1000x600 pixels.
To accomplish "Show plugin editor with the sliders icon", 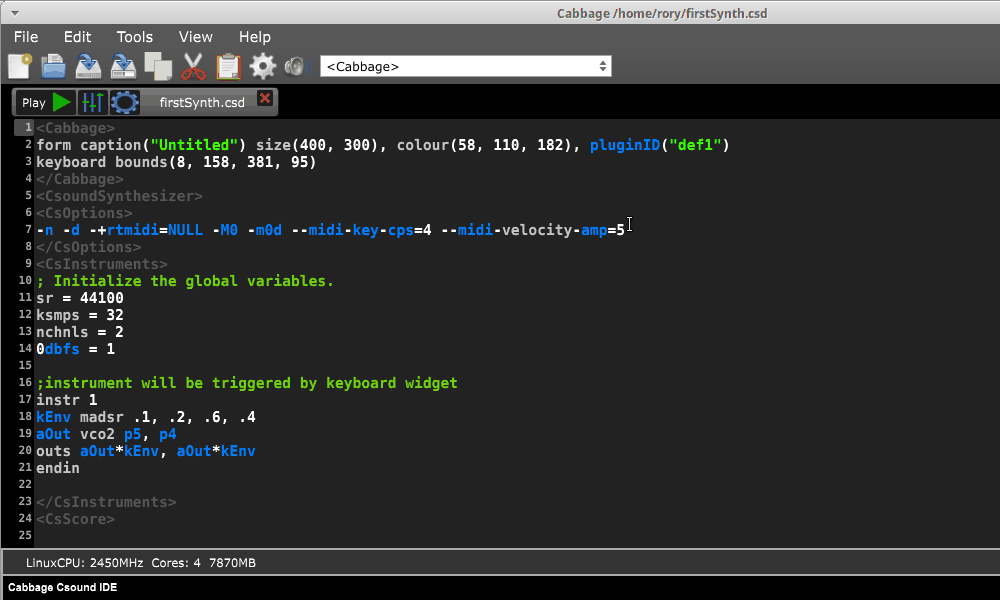I will tap(93, 102).
